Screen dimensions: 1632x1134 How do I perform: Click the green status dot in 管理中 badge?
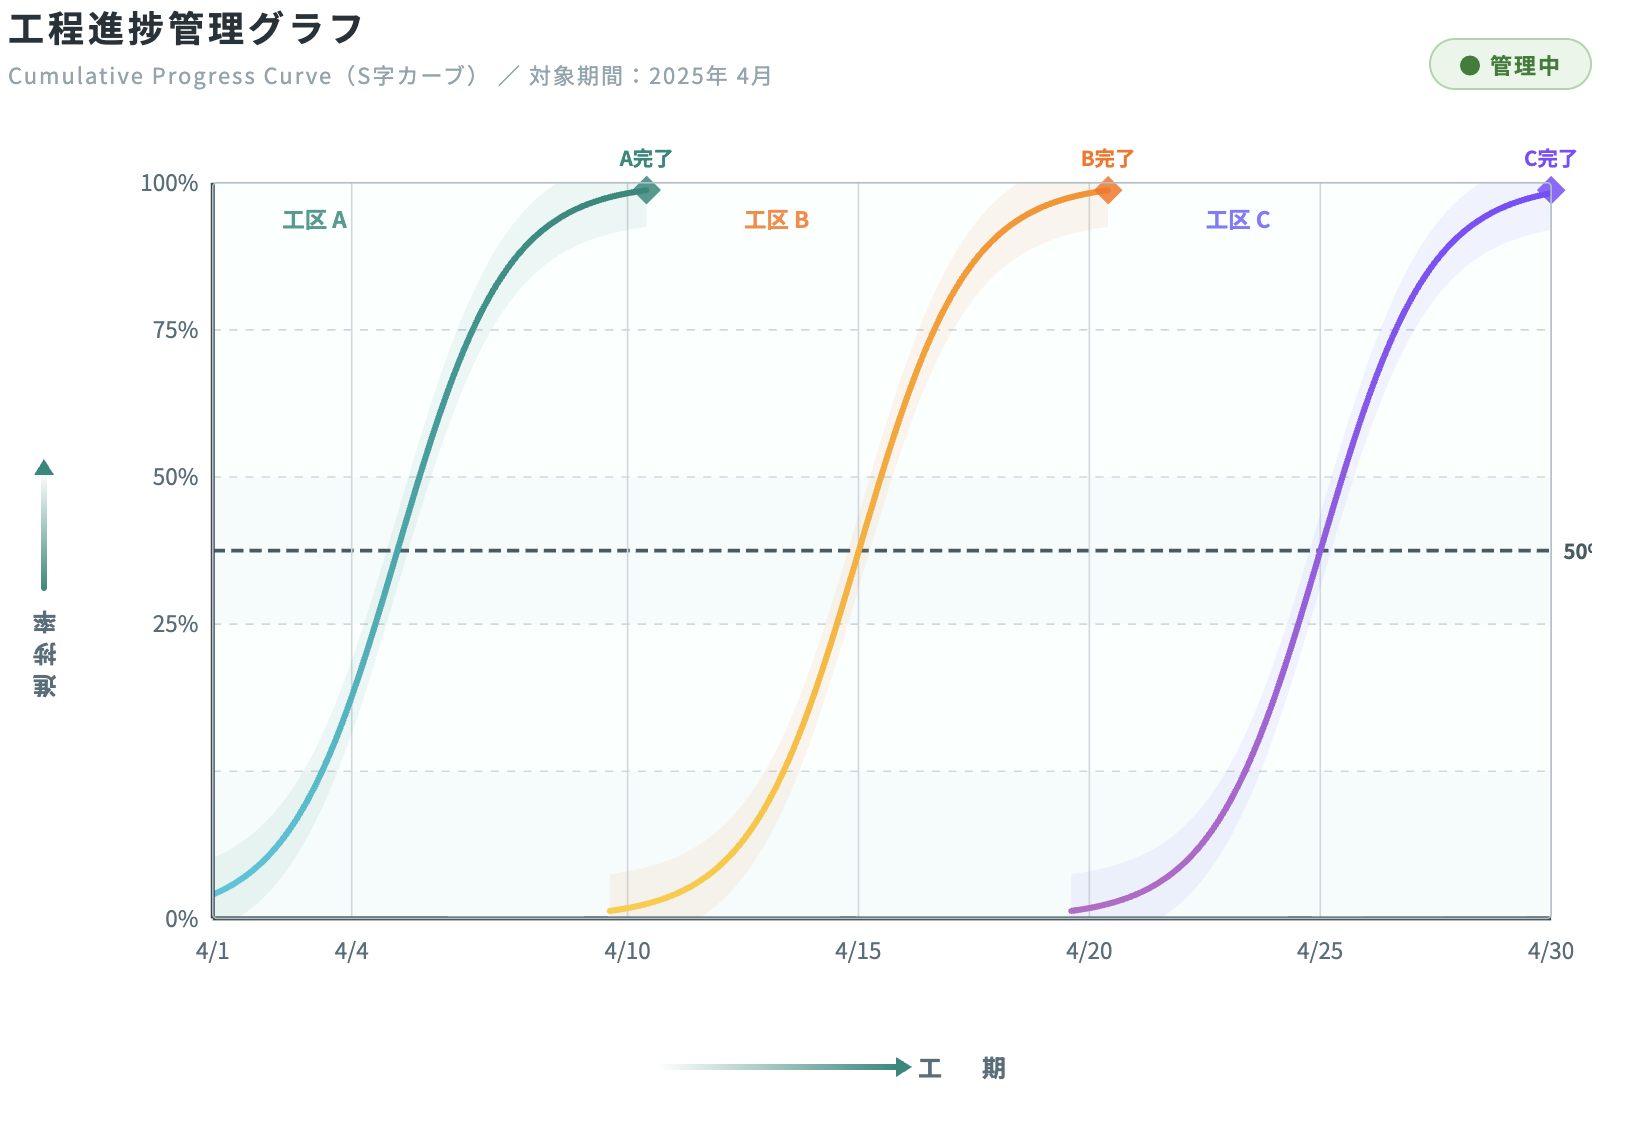1469,66
